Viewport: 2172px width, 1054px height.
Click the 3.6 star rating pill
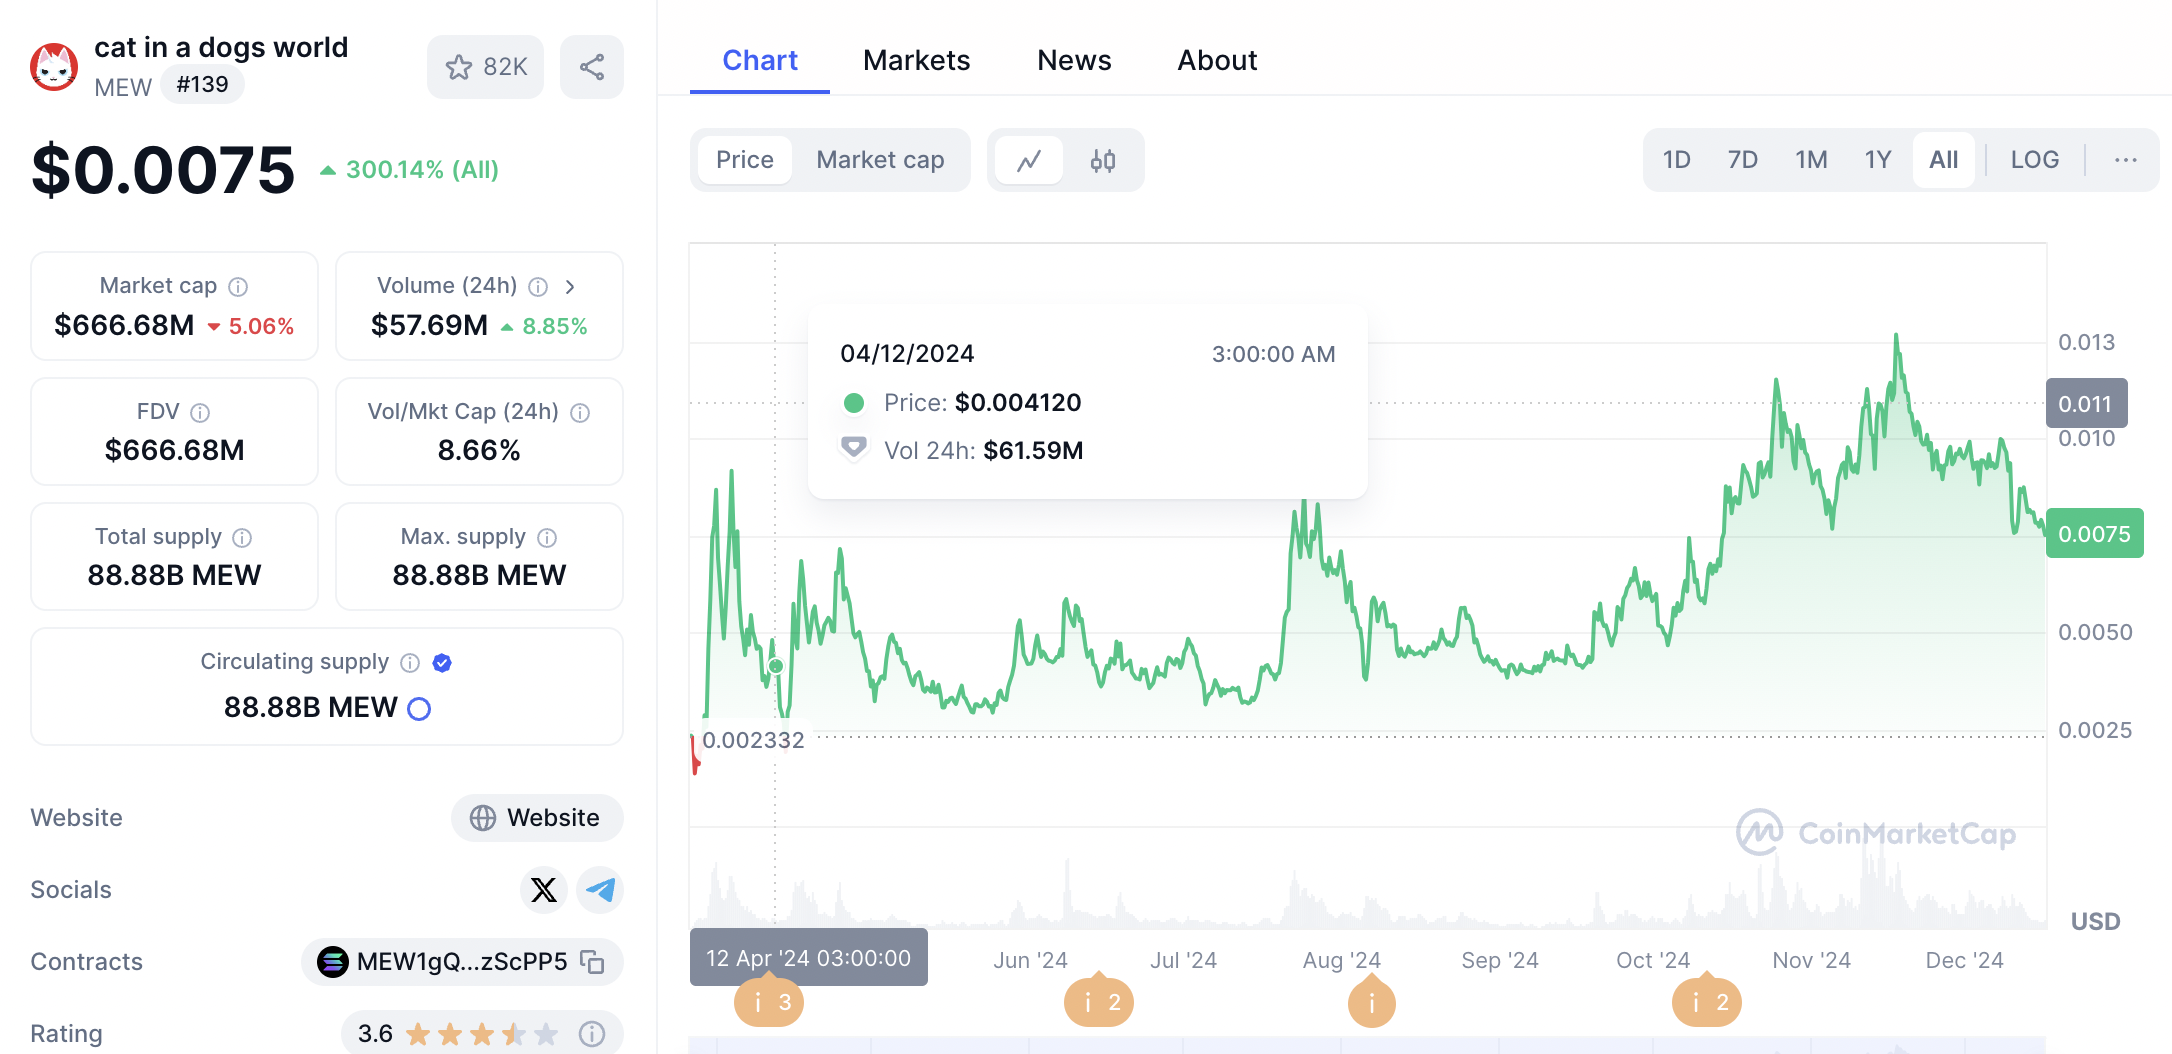482,1034
